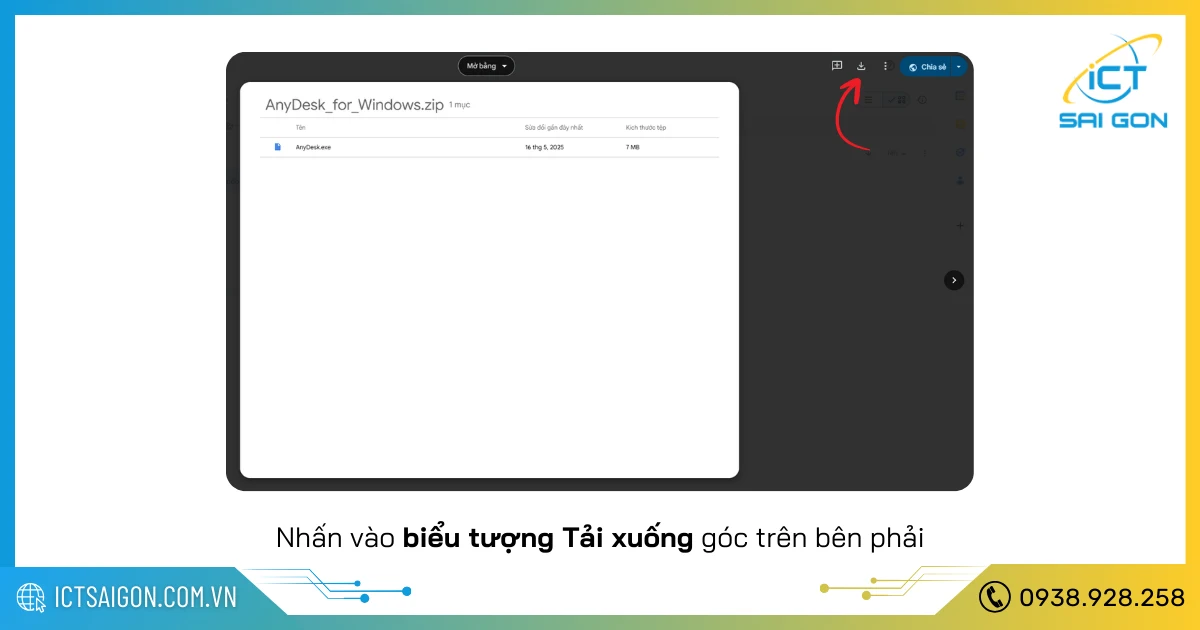Click the Sửa đổi gần đây nhất header
1200x630 pixels.
pos(554,128)
